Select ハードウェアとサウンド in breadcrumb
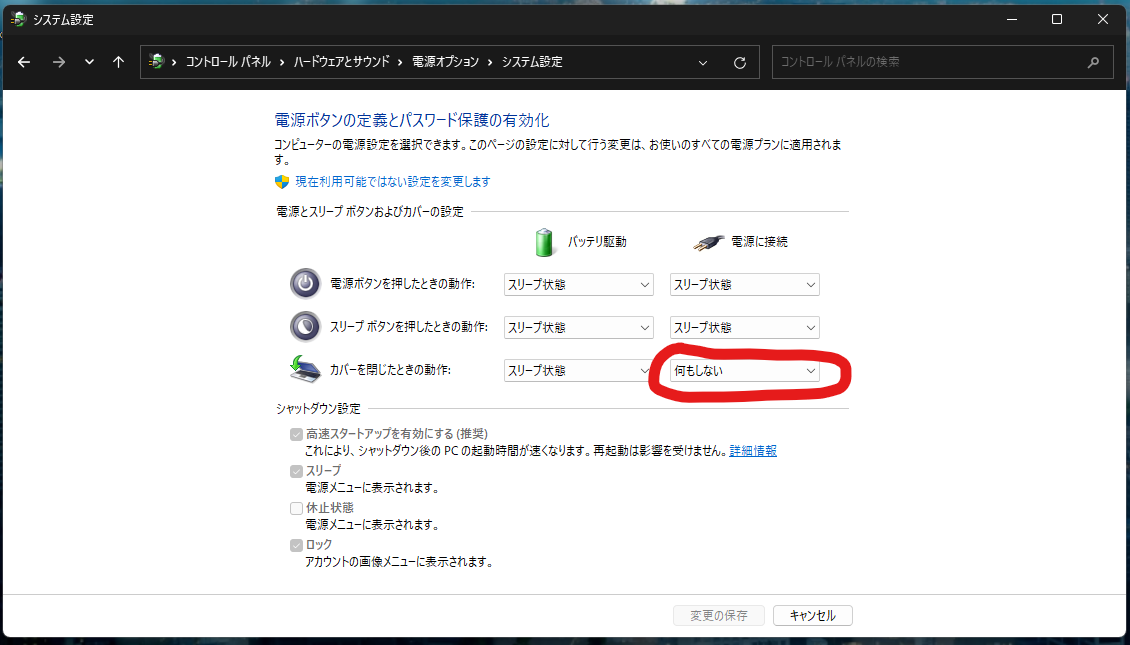The height and width of the screenshot is (645, 1130). [x=342, y=62]
